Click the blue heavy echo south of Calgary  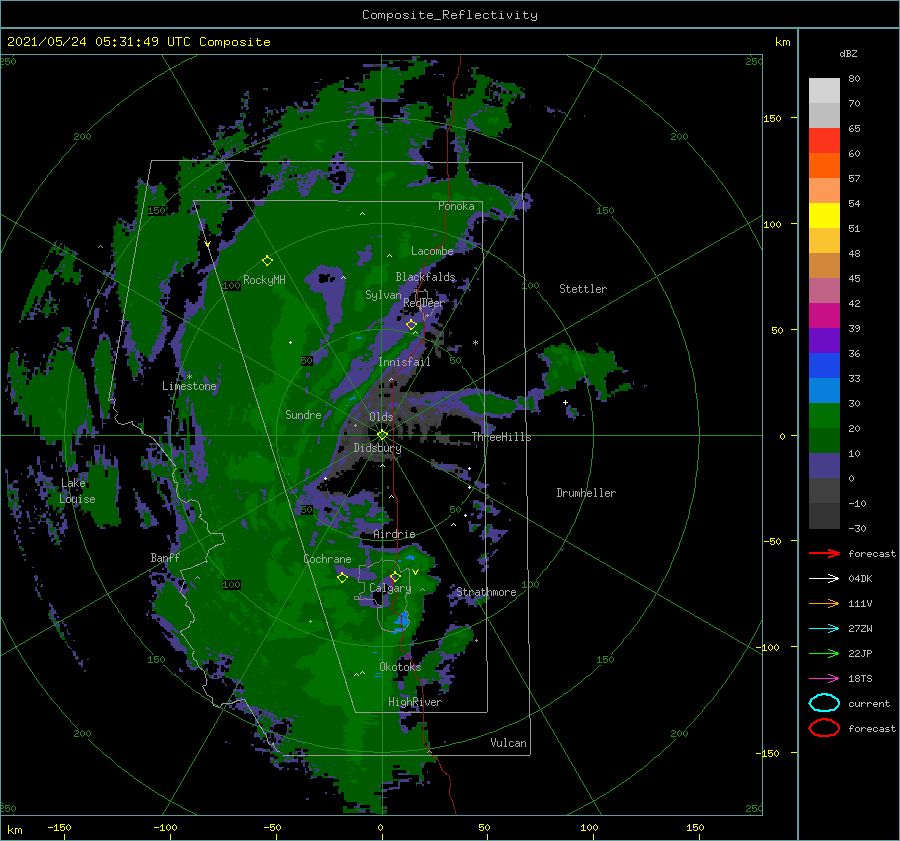pyautogui.click(x=401, y=621)
